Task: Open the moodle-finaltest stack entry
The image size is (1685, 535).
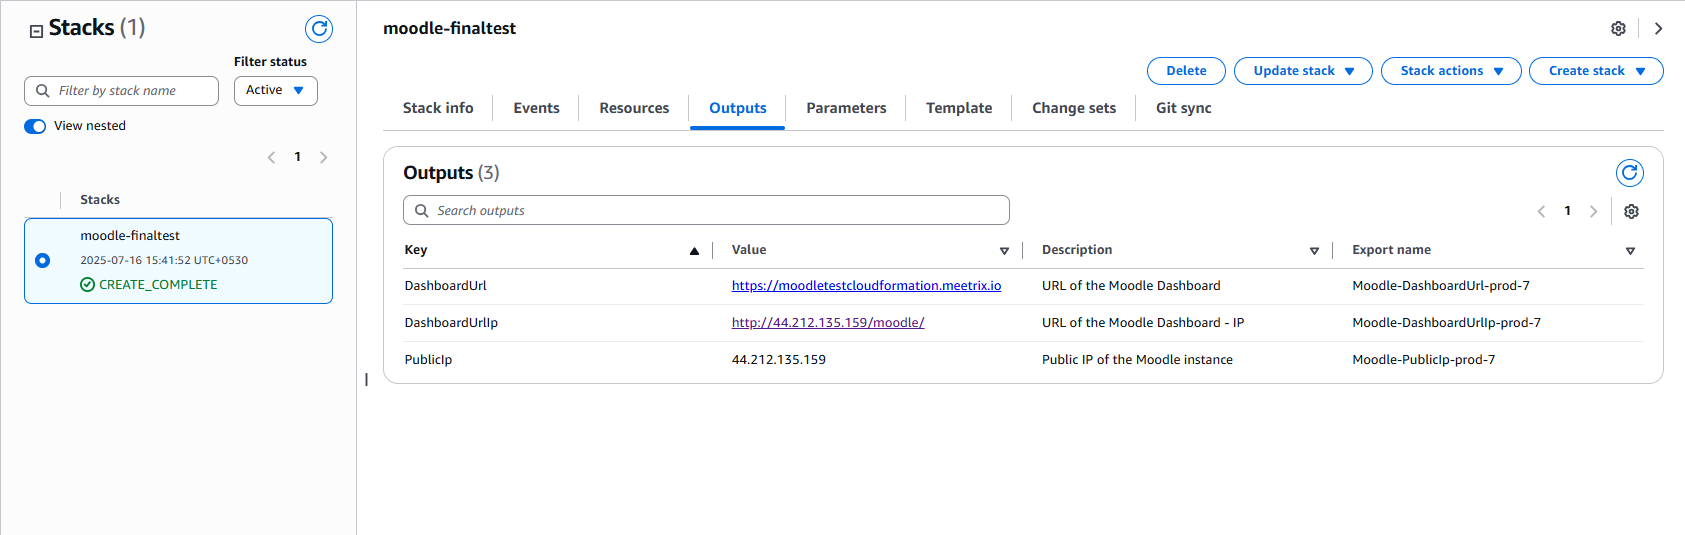Action: pyautogui.click(x=178, y=260)
